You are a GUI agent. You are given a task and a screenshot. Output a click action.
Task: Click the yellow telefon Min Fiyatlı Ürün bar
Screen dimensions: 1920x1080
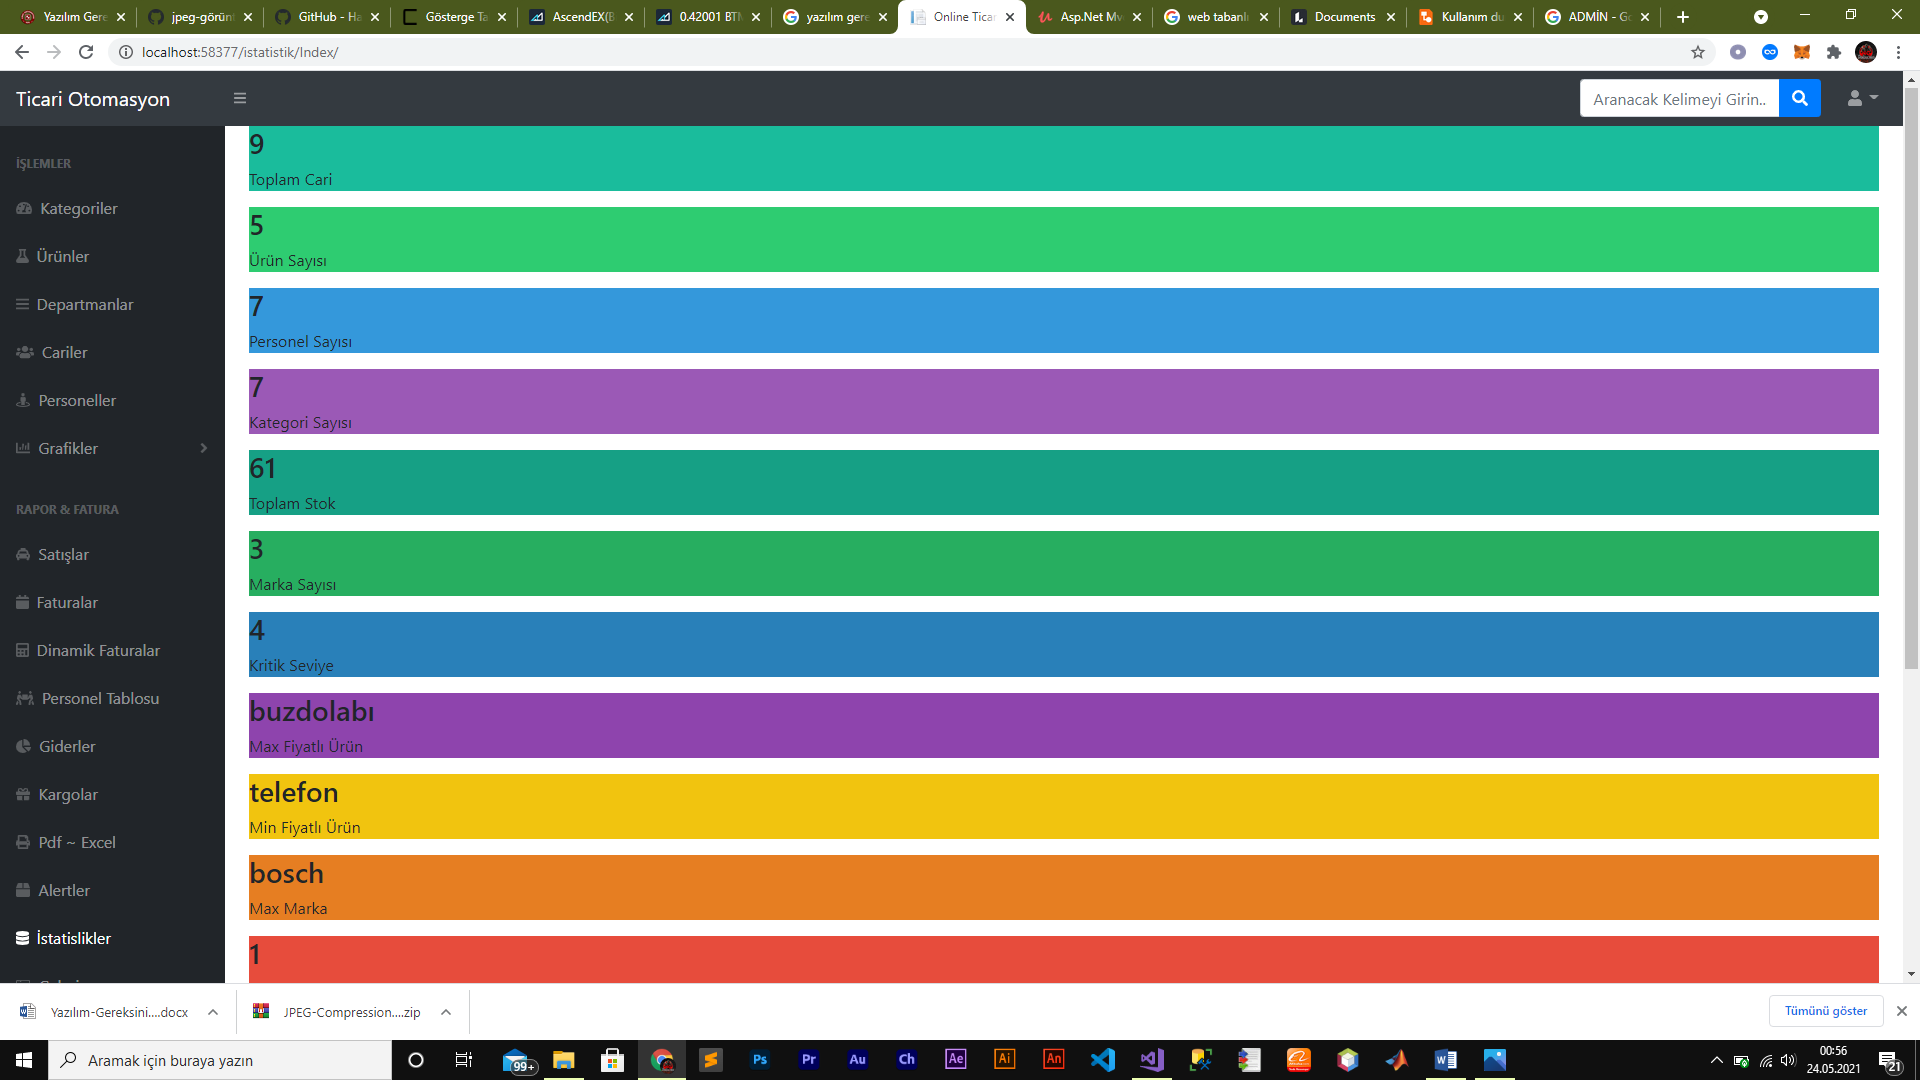tap(1063, 806)
